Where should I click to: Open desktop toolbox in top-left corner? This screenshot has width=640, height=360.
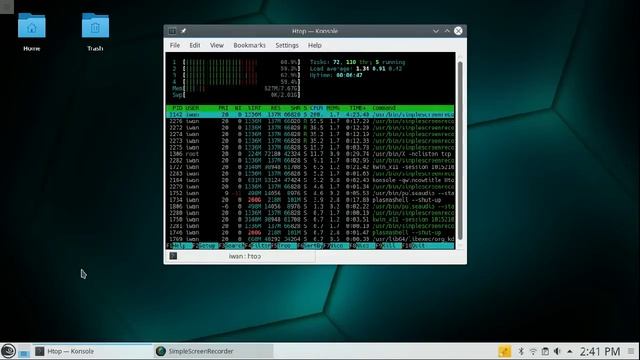tap(7, 7)
